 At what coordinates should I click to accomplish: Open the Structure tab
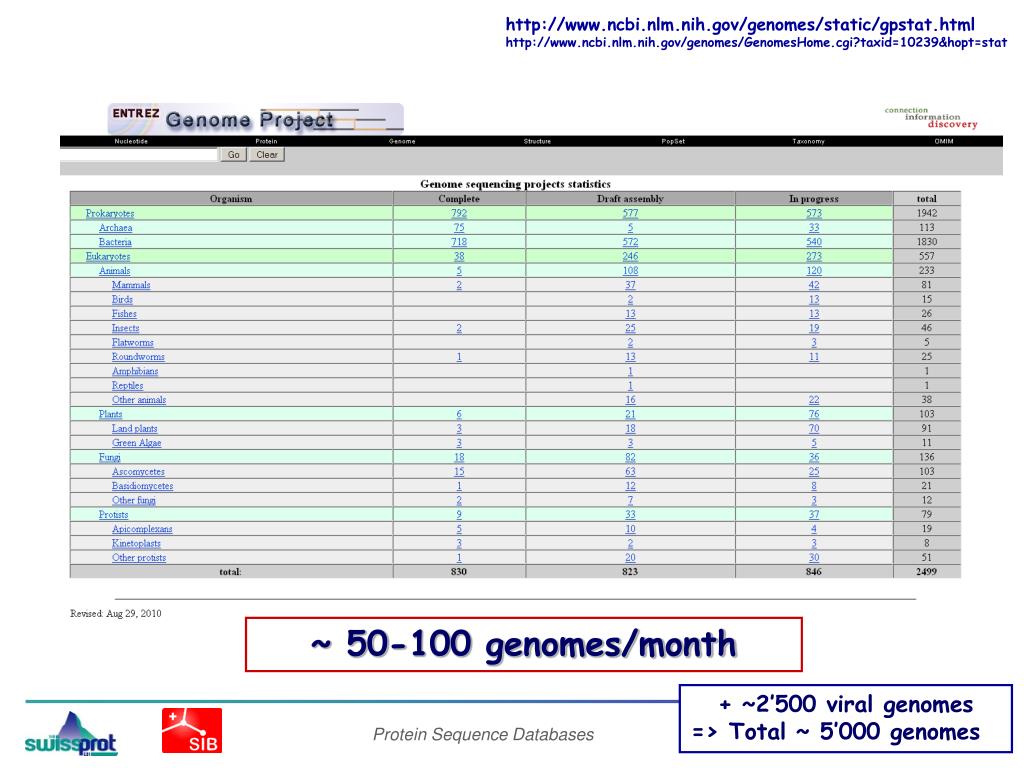coord(537,141)
